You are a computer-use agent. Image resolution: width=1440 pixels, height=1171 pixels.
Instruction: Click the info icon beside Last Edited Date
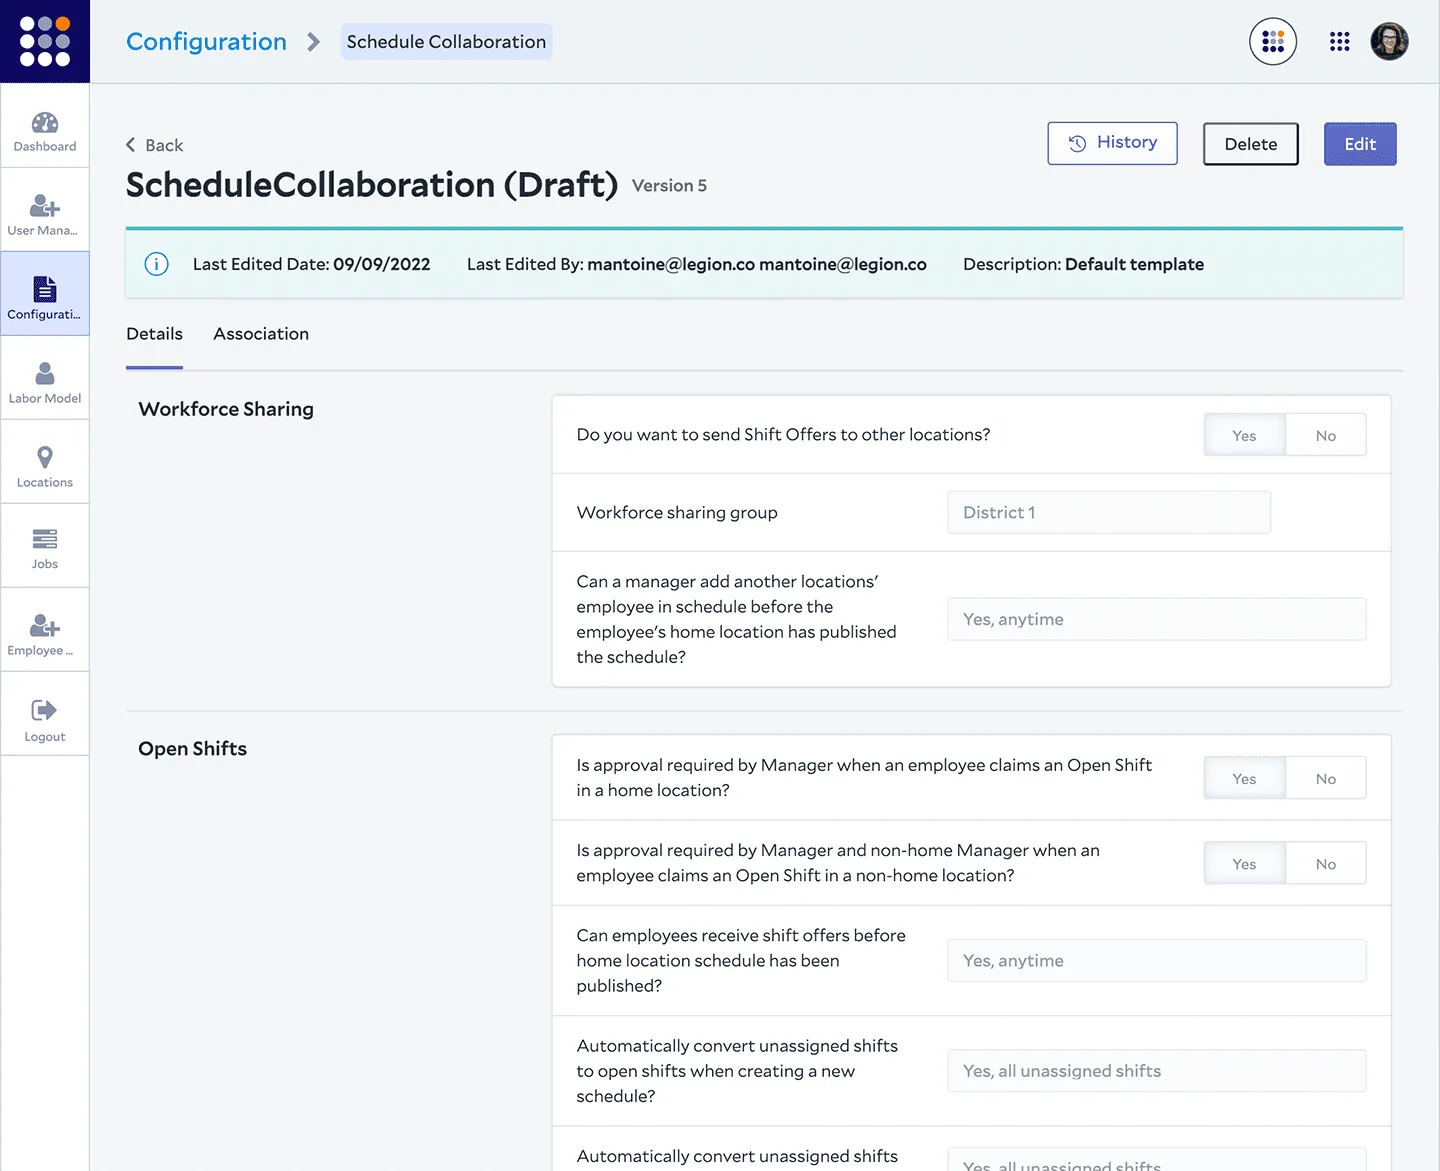click(x=157, y=264)
